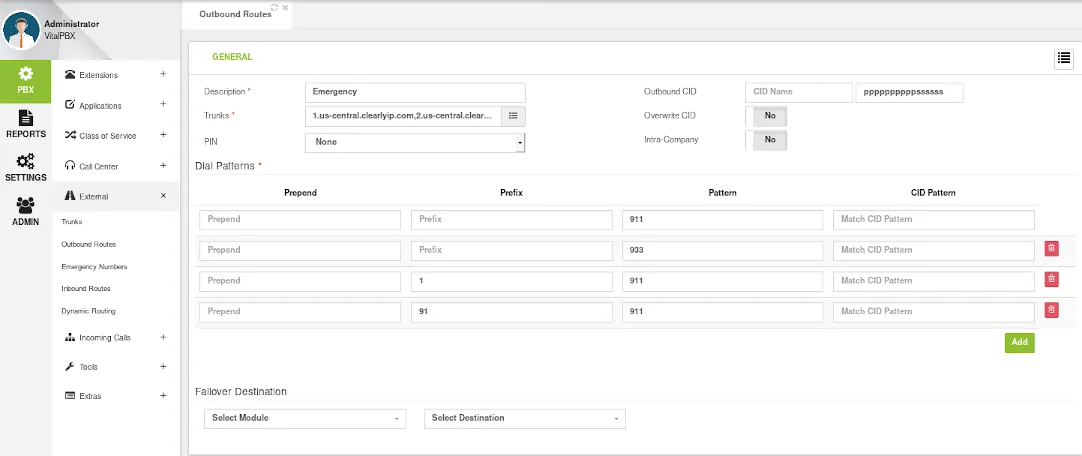The width and height of the screenshot is (1082, 456).
Task: Click the Trunks field
Action: [x=403, y=116]
